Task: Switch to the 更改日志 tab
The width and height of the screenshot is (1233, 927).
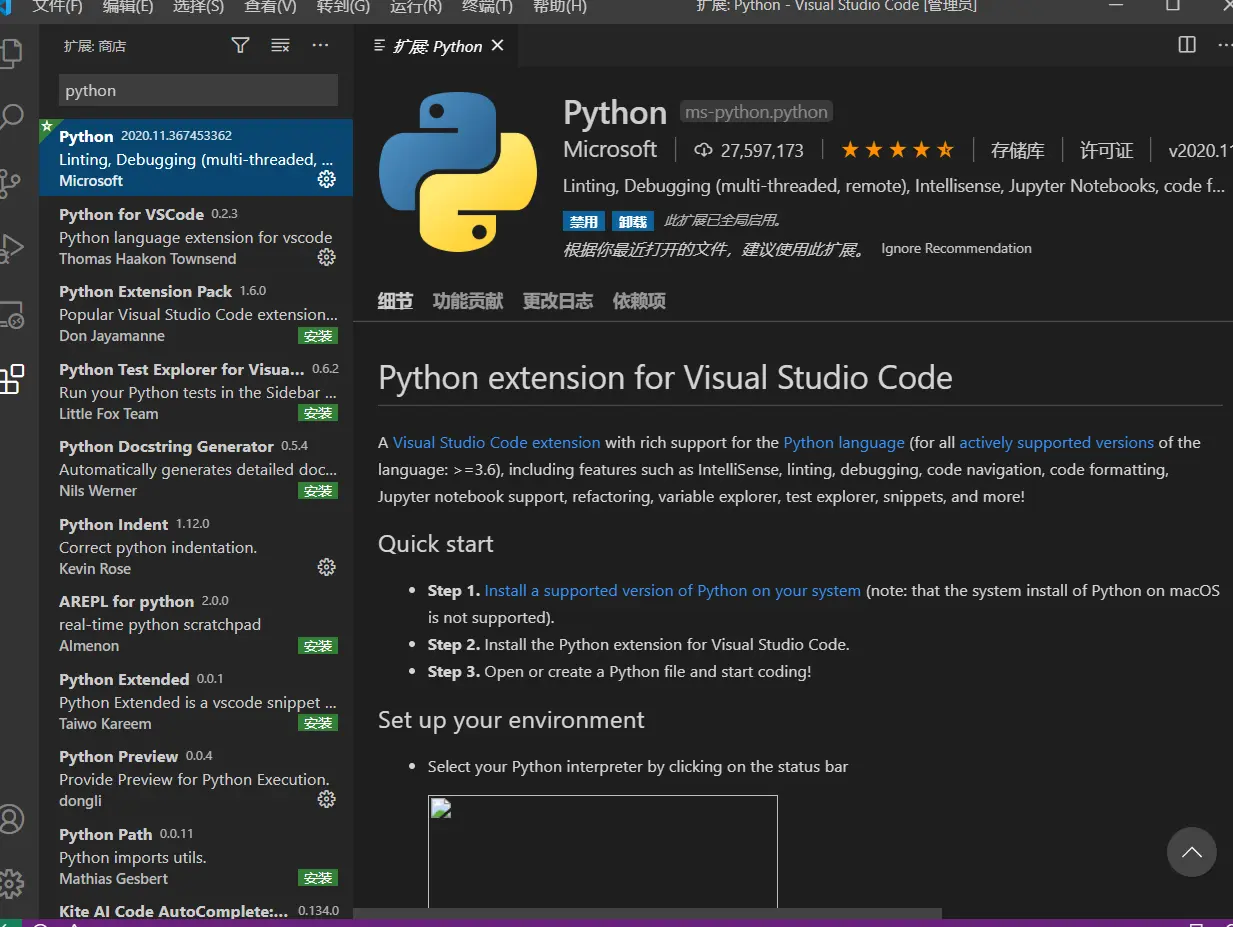Action: (557, 301)
